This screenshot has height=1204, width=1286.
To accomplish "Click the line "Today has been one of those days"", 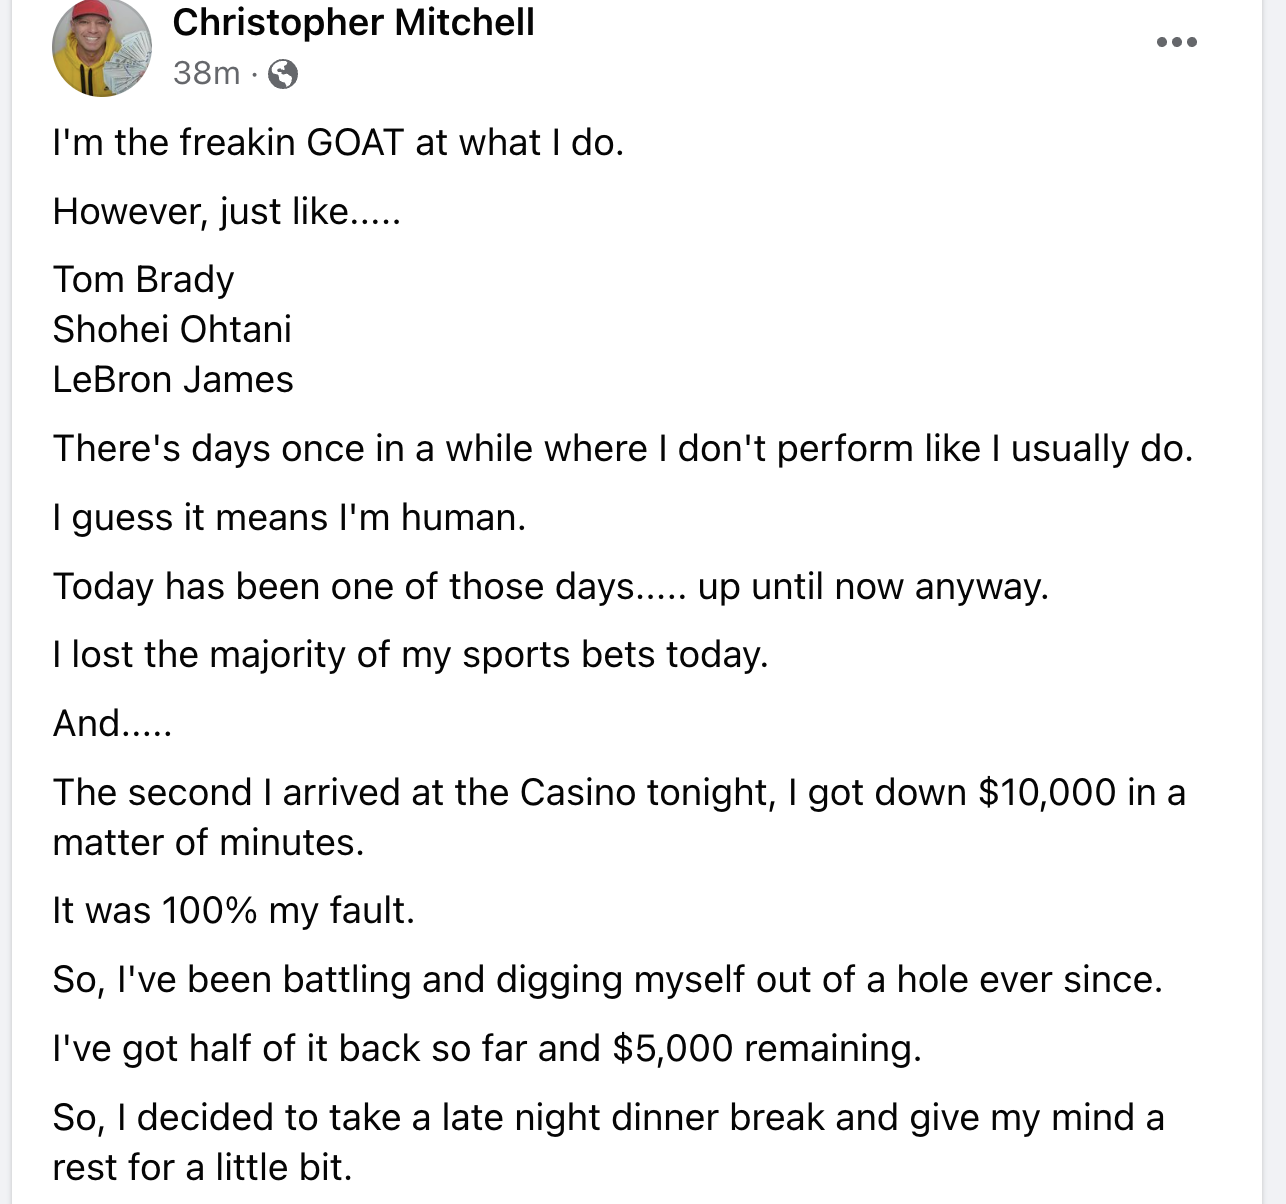I will pyautogui.click(x=551, y=587).
